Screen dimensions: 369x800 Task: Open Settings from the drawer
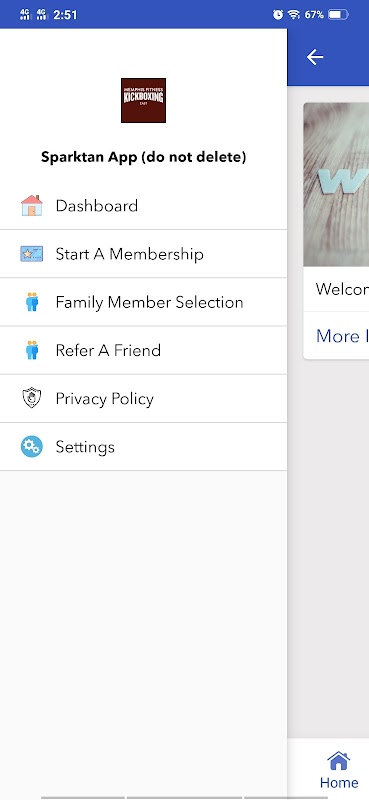coord(143,446)
